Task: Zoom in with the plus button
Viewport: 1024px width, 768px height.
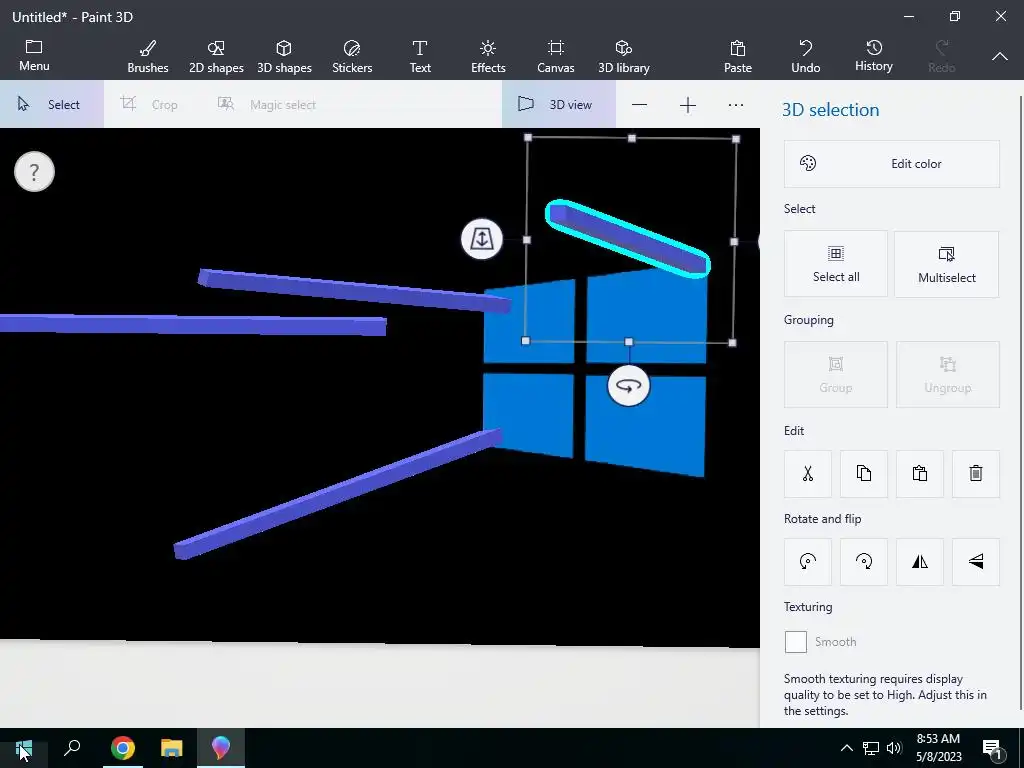Action: point(688,105)
